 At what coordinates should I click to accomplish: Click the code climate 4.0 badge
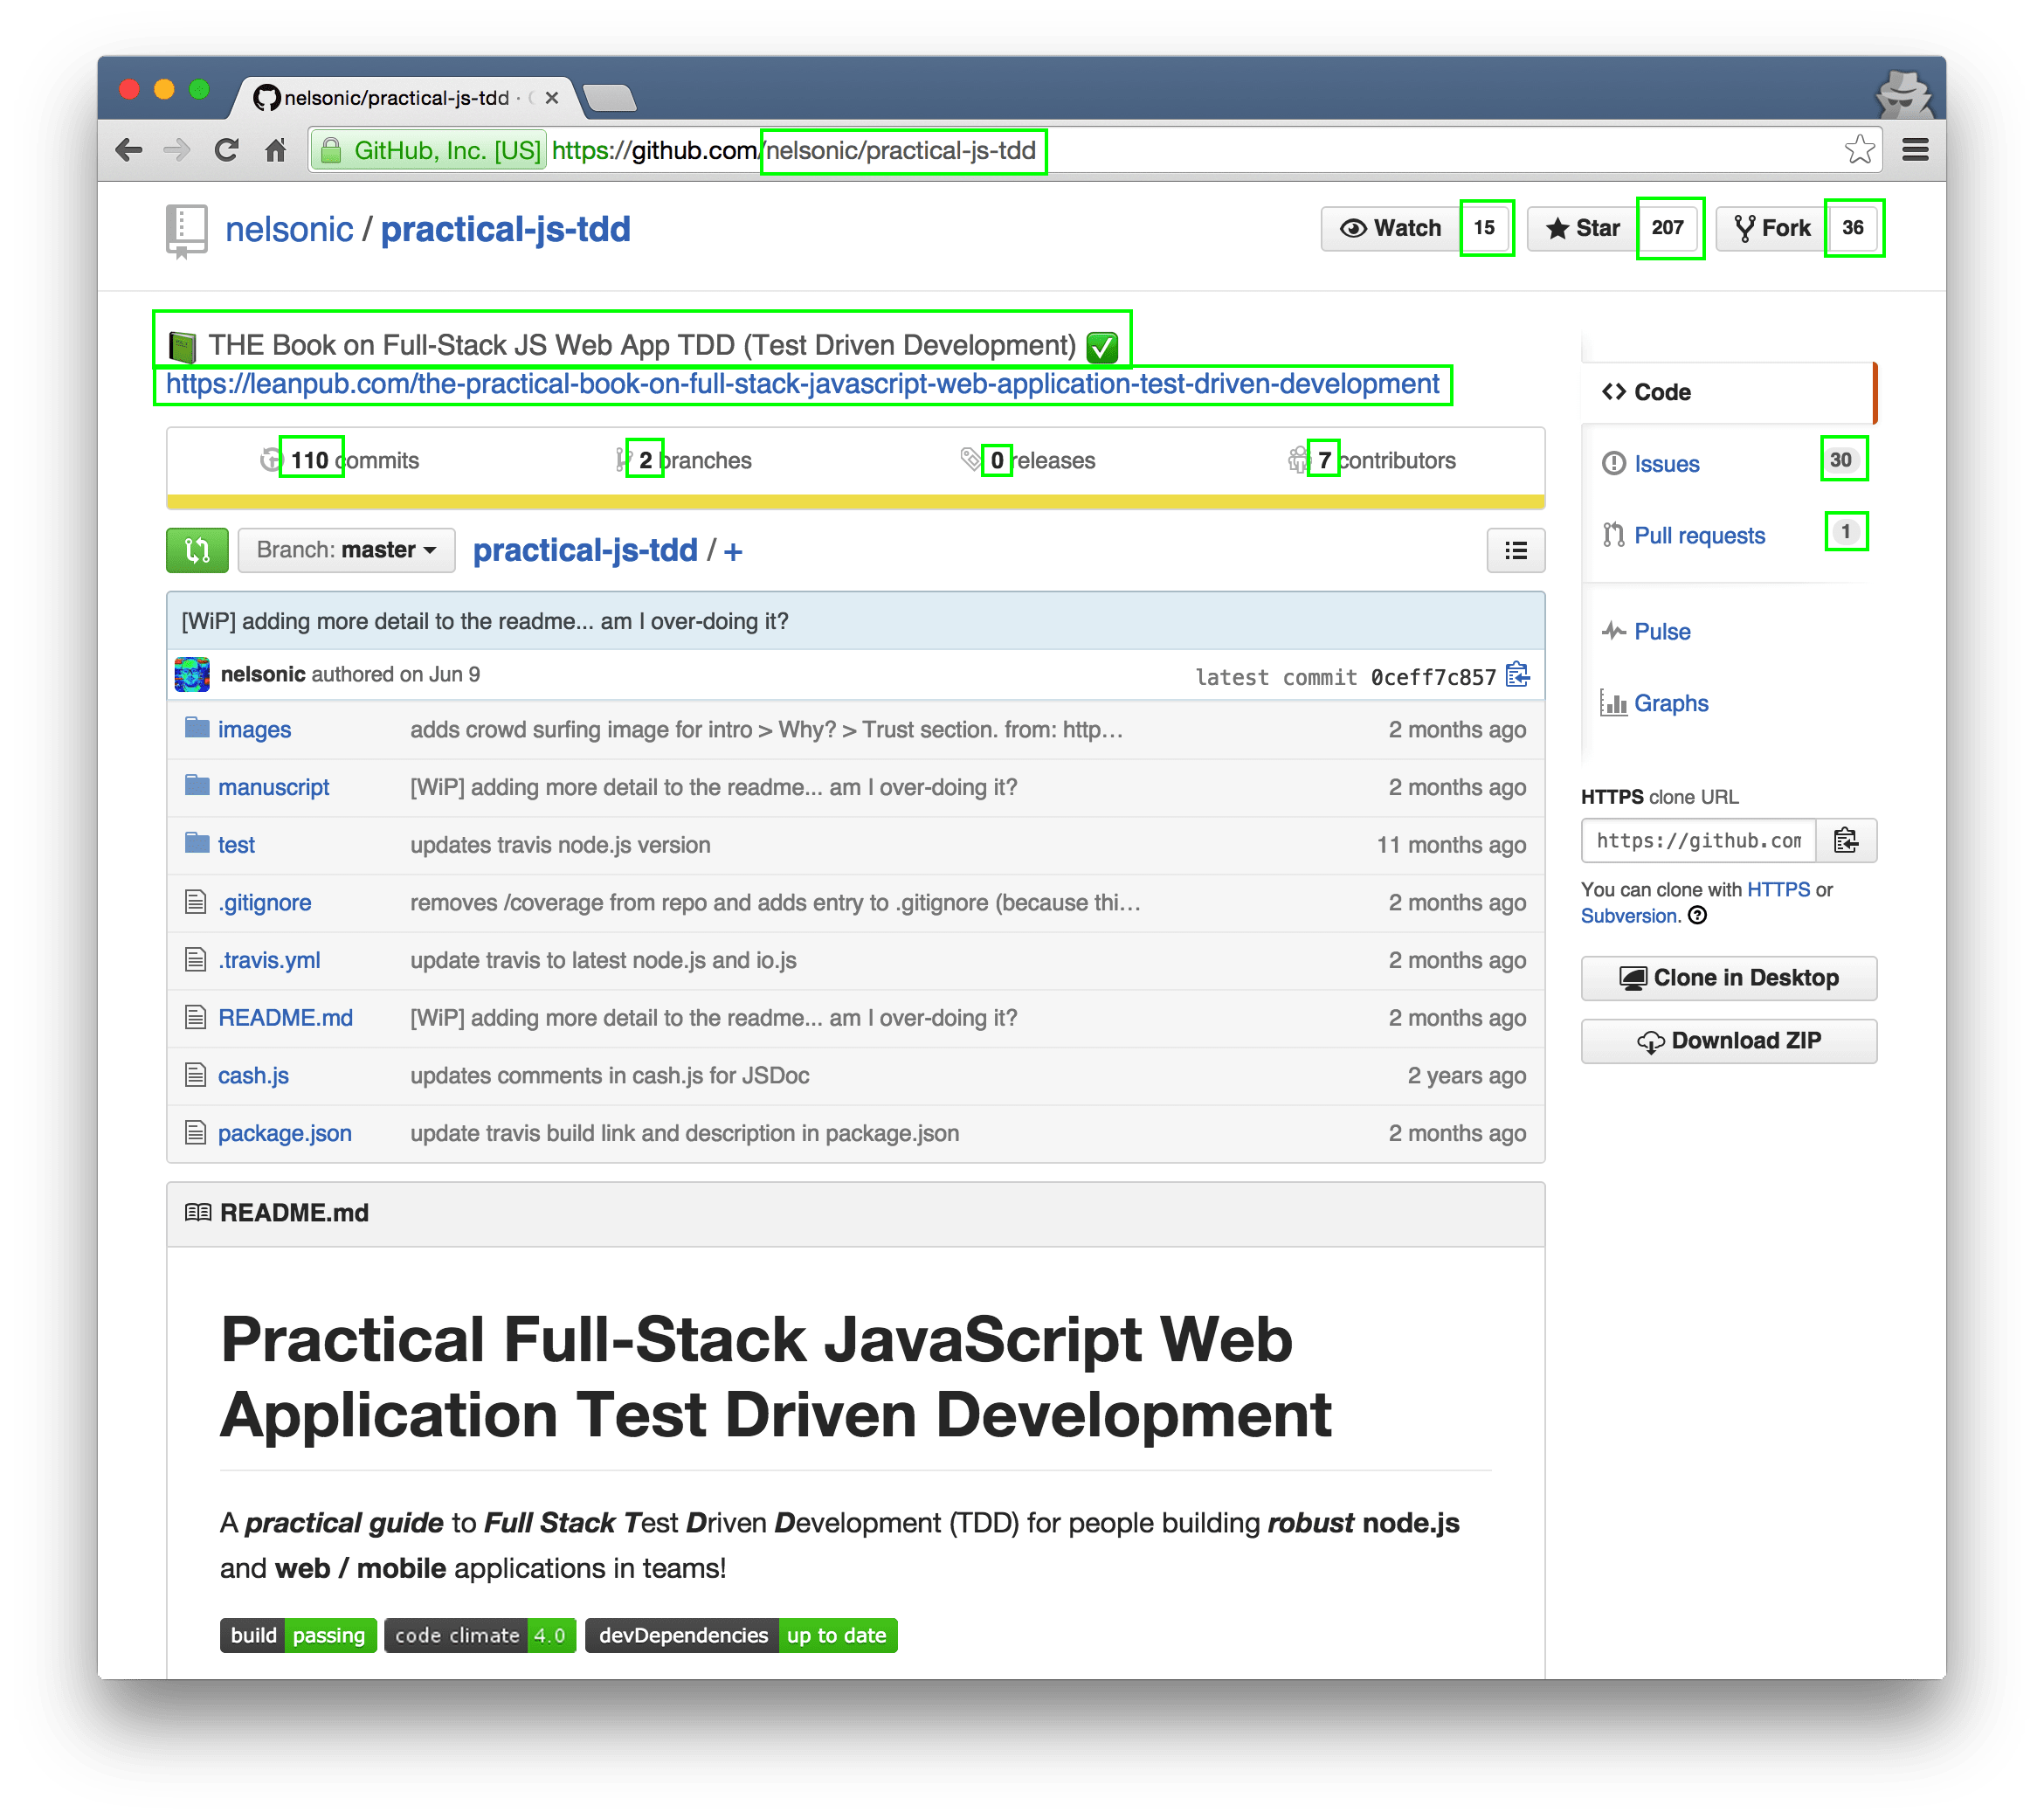[480, 1635]
